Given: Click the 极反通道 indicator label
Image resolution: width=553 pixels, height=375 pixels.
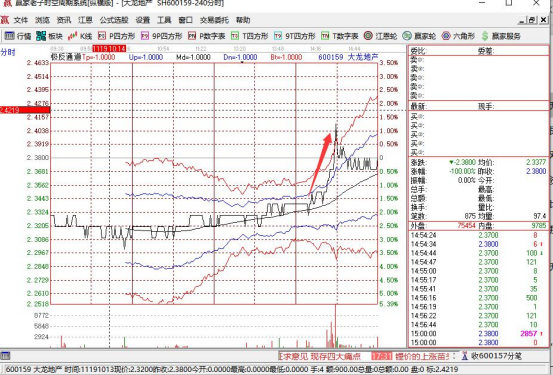Looking at the screenshot, I should (66, 57).
